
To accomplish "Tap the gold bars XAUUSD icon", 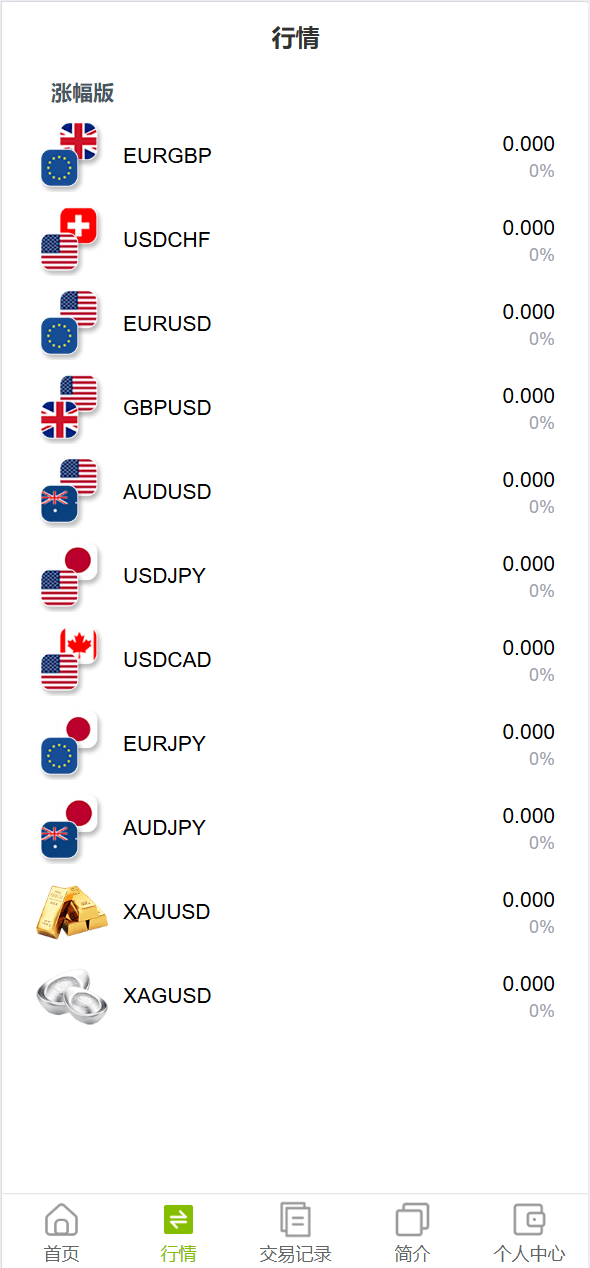I will tap(71, 912).
